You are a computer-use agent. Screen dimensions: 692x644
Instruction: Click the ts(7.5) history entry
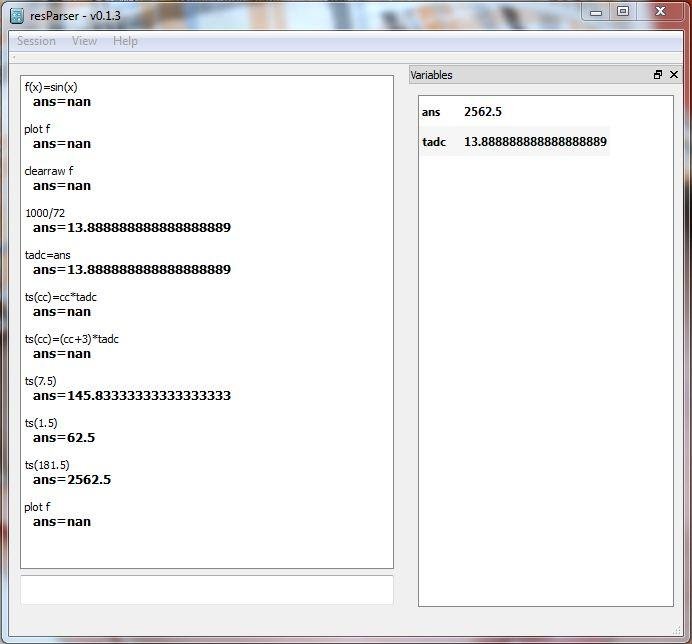point(41,381)
